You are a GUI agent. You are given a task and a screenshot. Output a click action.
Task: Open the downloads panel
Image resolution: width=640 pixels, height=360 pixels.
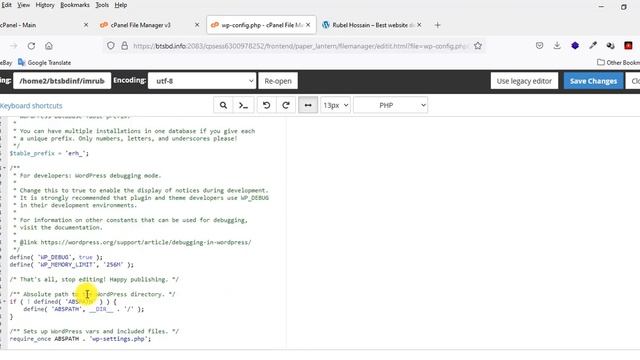pyautogui.click(x=557, y=46)
